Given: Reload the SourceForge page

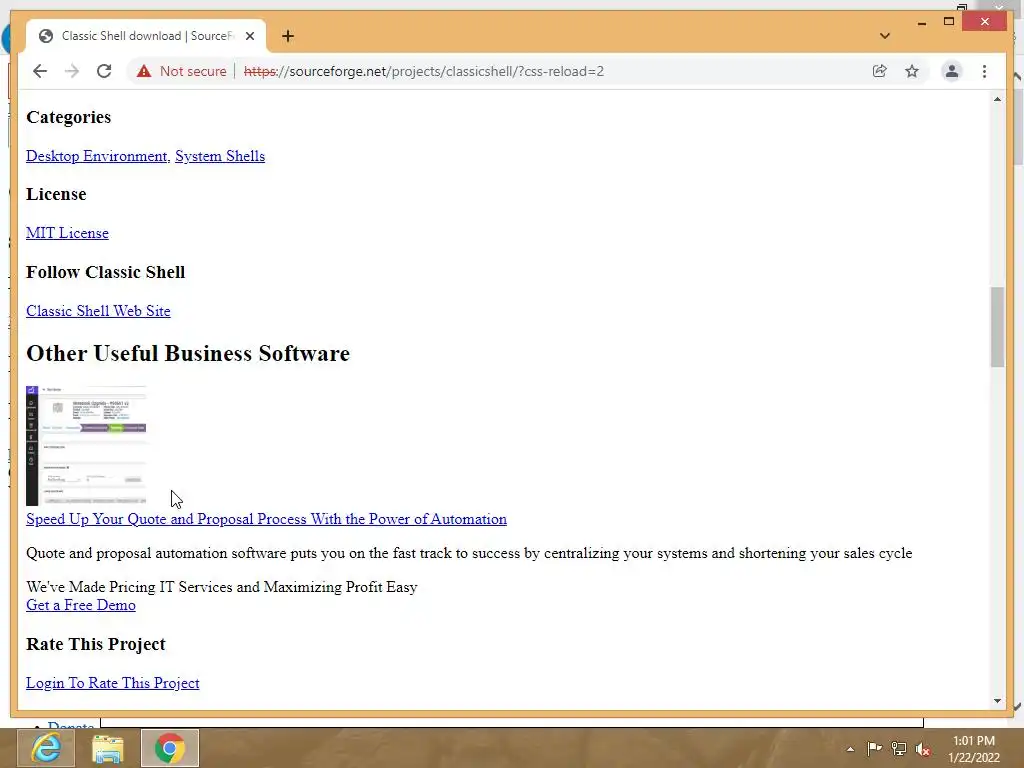Looking at the screenshot, I should [x=104, y=71].
